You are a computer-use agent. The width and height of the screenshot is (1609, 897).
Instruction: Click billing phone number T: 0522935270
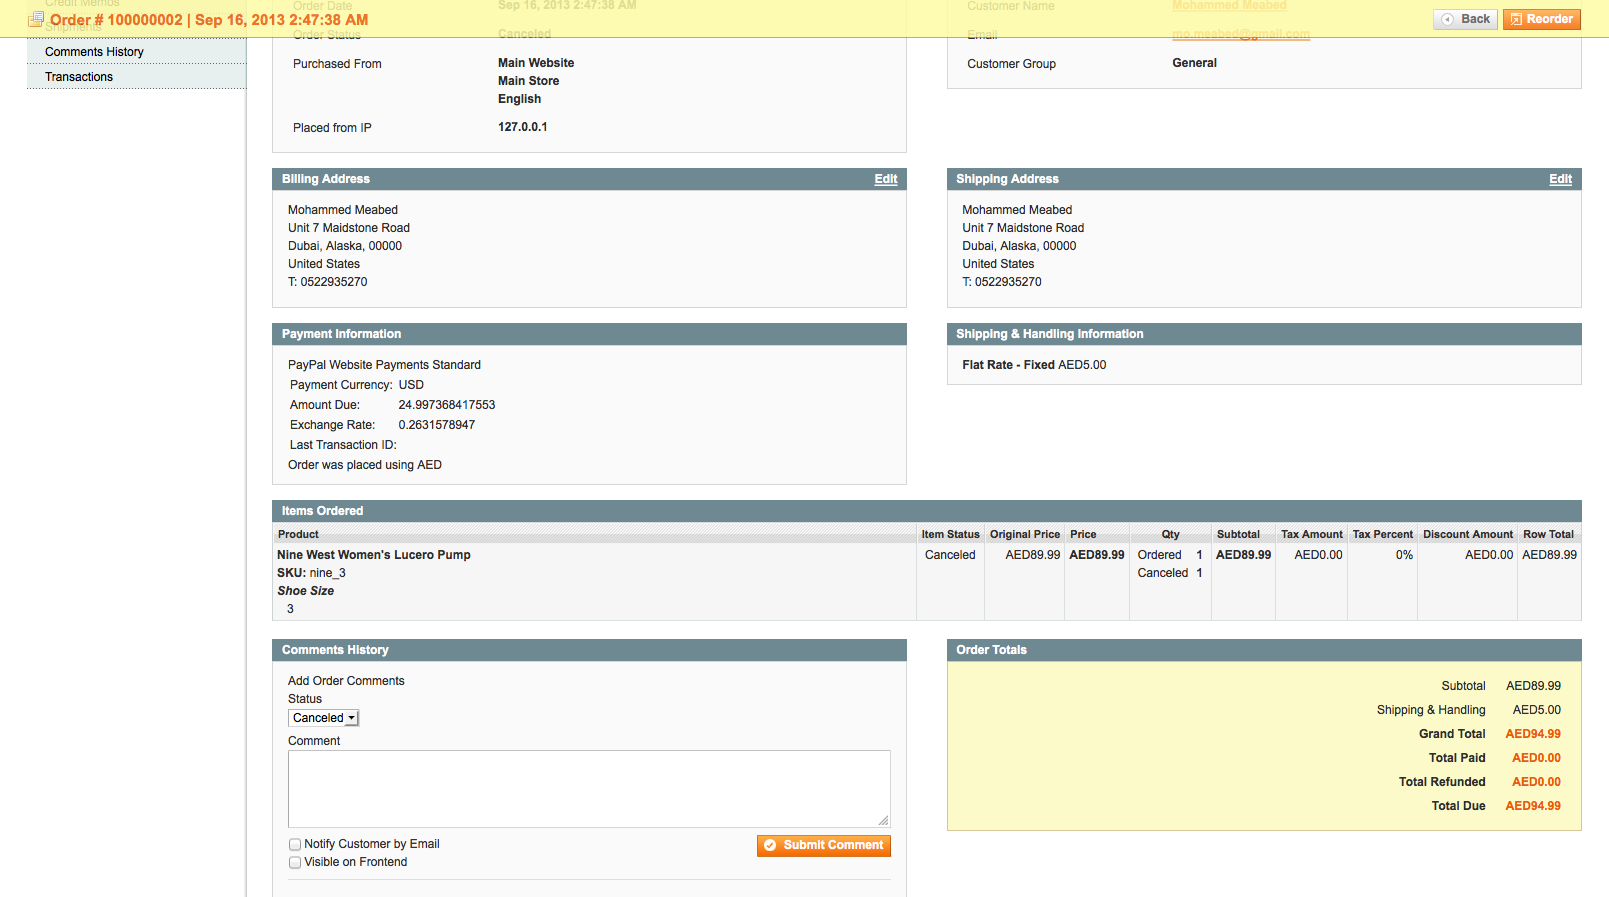[328, 282]
